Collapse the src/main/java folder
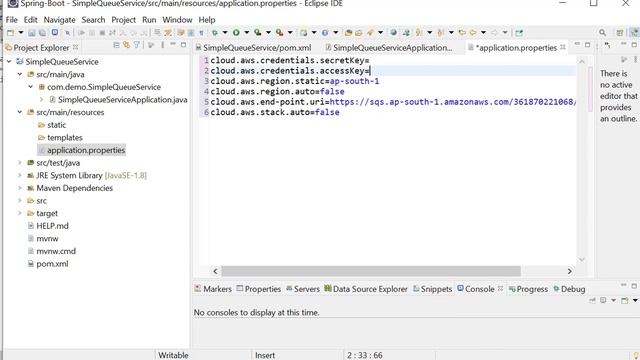The width and height of the screenshot is (640, 360). click(20, 74)
